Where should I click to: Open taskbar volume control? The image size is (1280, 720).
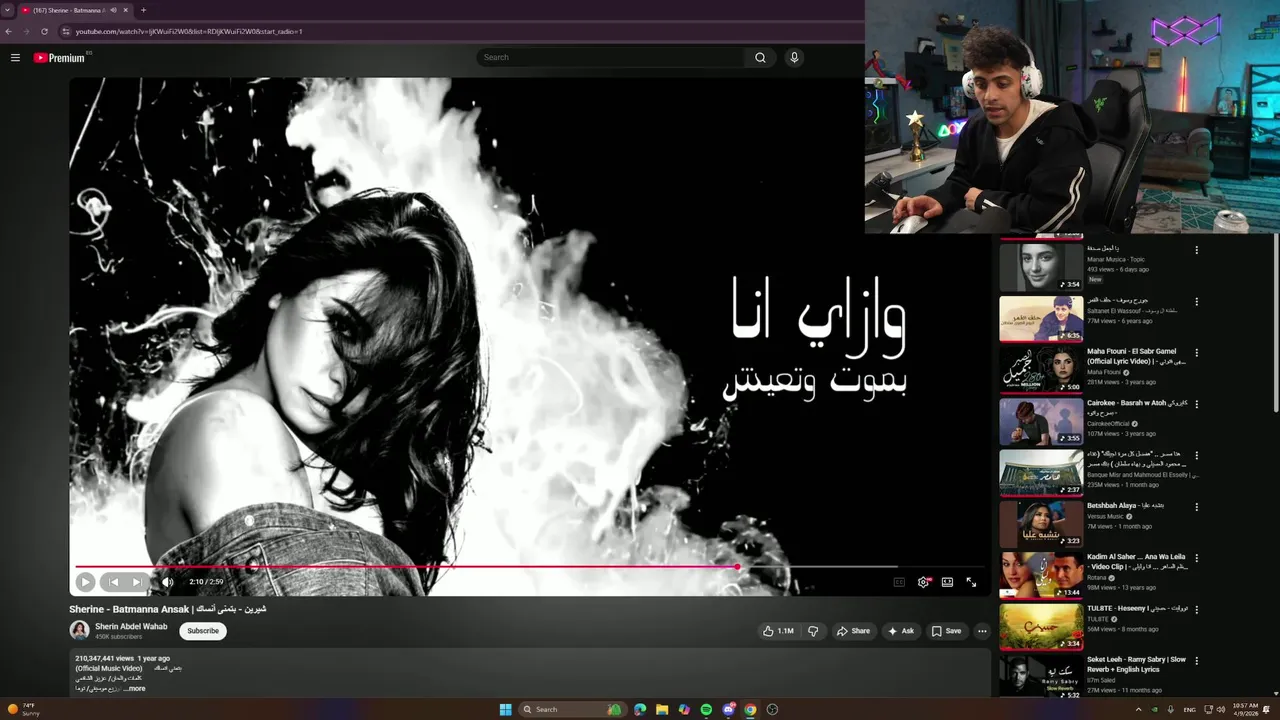tap(1221, 710)
